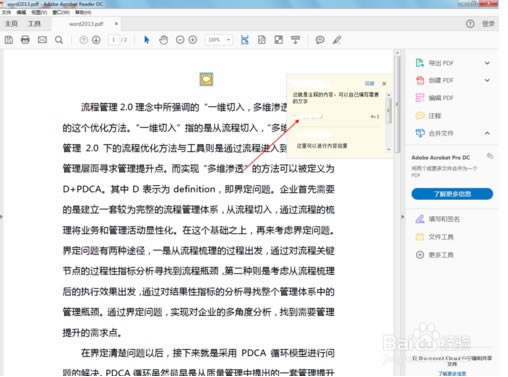The image size is (508, 377).
Task: Click the Save file icon in the toolbar
Action: [9, 40]
